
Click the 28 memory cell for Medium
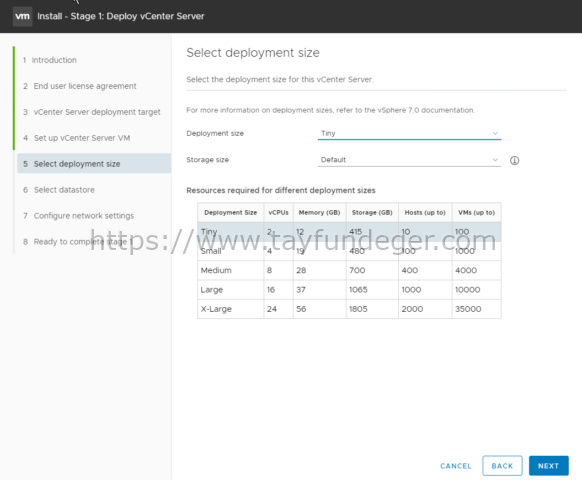(320, 270)
